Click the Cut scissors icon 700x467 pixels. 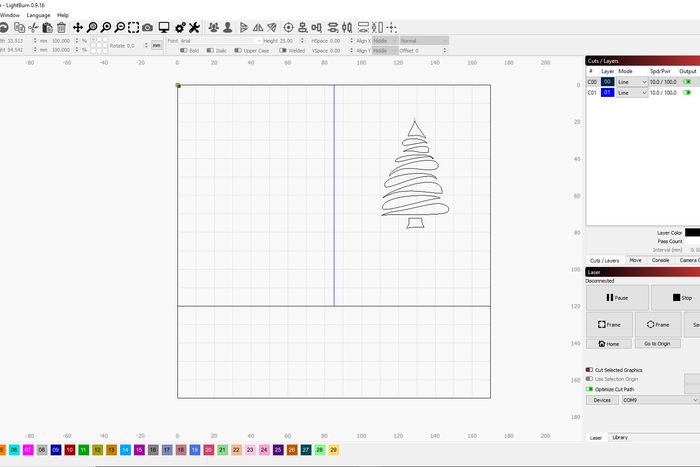[33, 27]
